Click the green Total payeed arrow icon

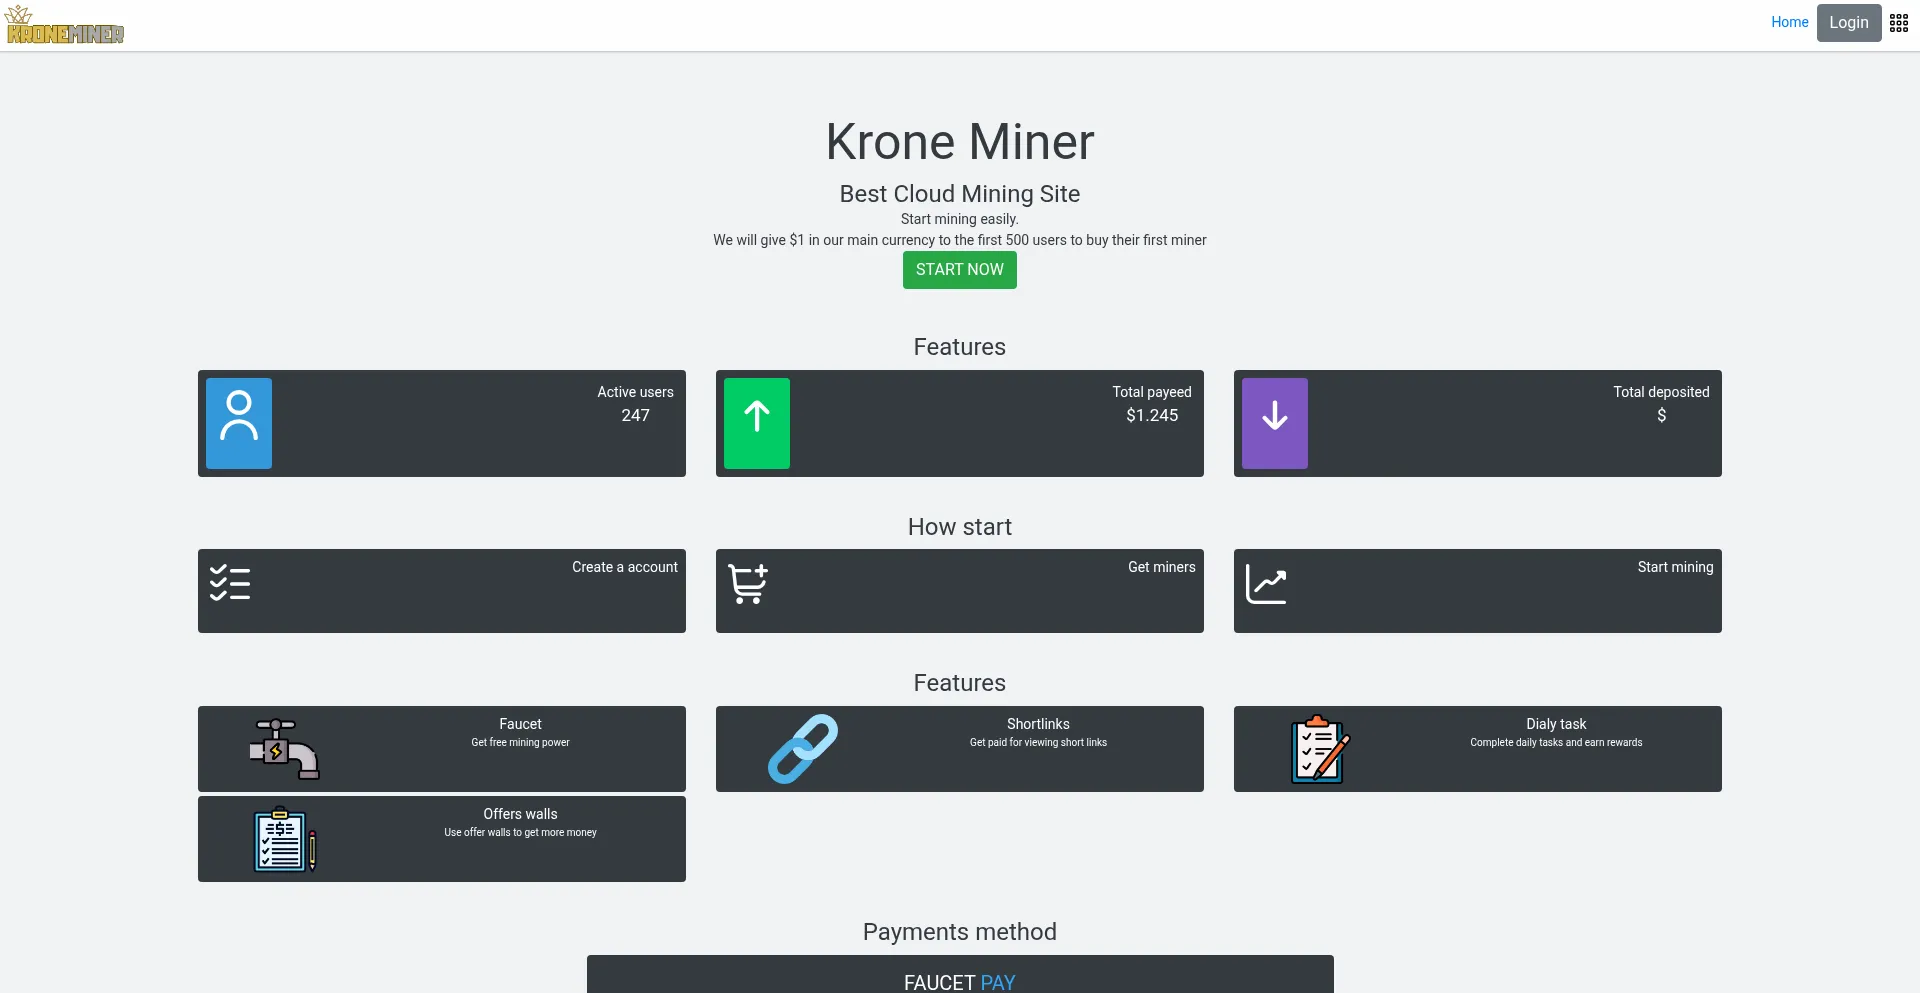tap(757, 423)
